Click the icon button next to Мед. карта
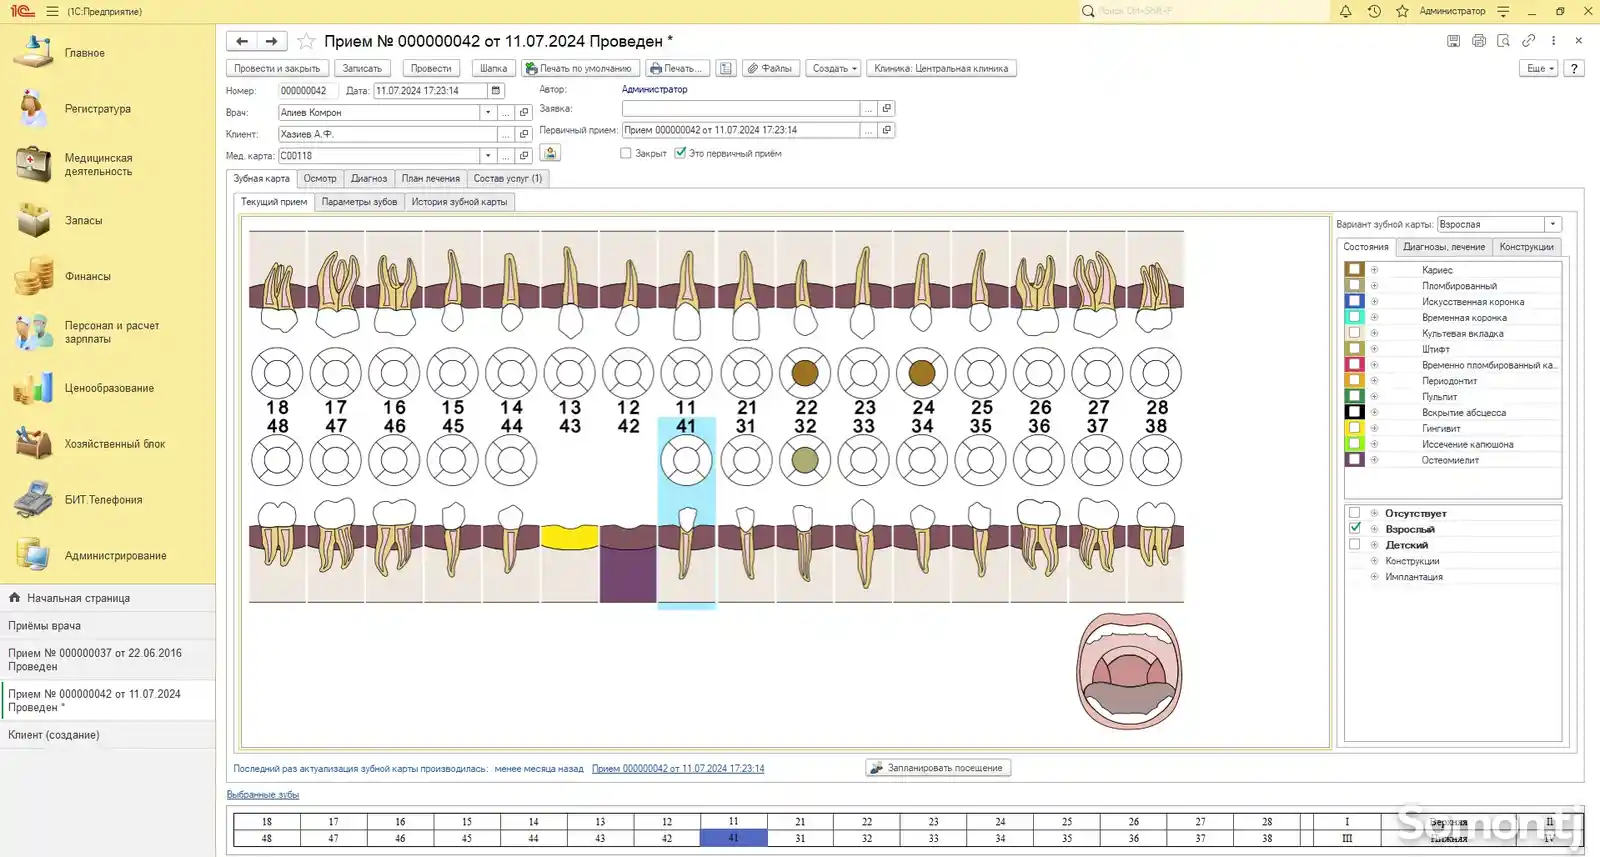 tap(549, 153)
